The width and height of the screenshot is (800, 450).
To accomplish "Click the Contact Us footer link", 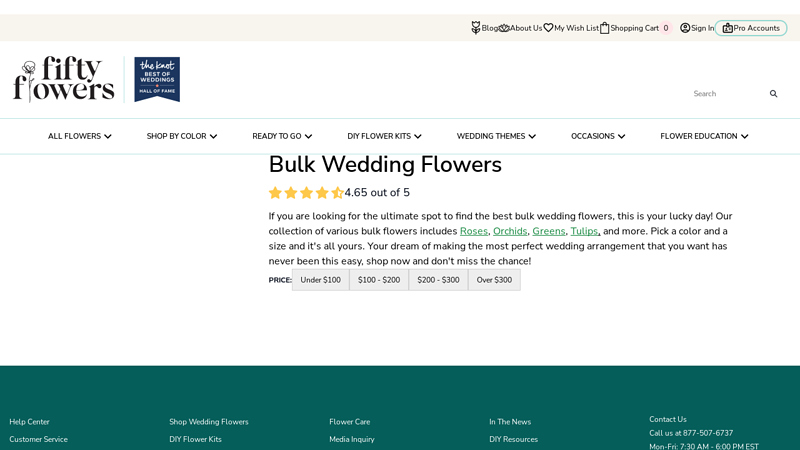I will pyautogui.click(x=668, y=419).
